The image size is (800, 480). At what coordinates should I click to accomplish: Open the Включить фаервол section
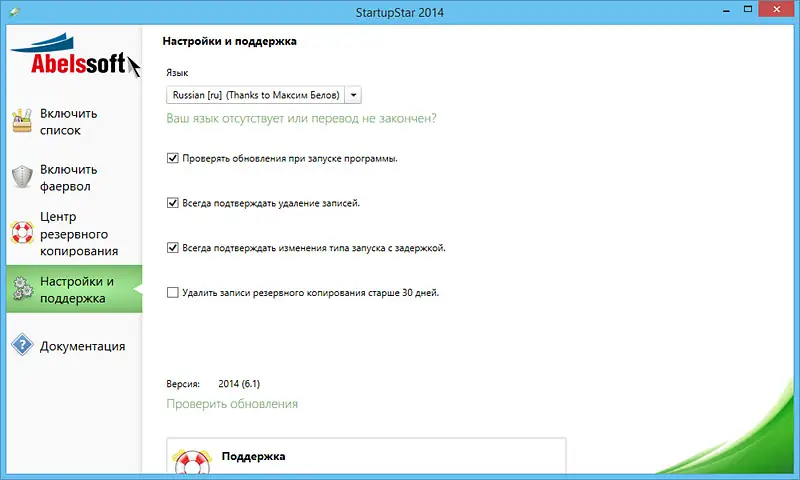(74, 178)
